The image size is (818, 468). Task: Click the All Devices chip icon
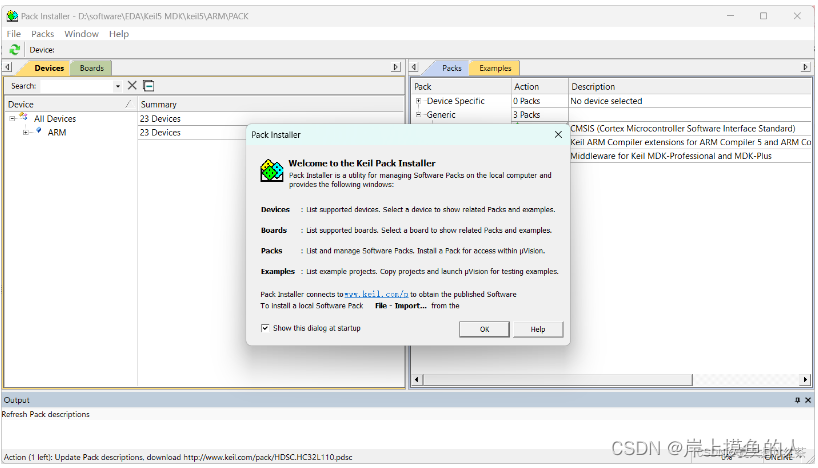click(x=23, y=117)
